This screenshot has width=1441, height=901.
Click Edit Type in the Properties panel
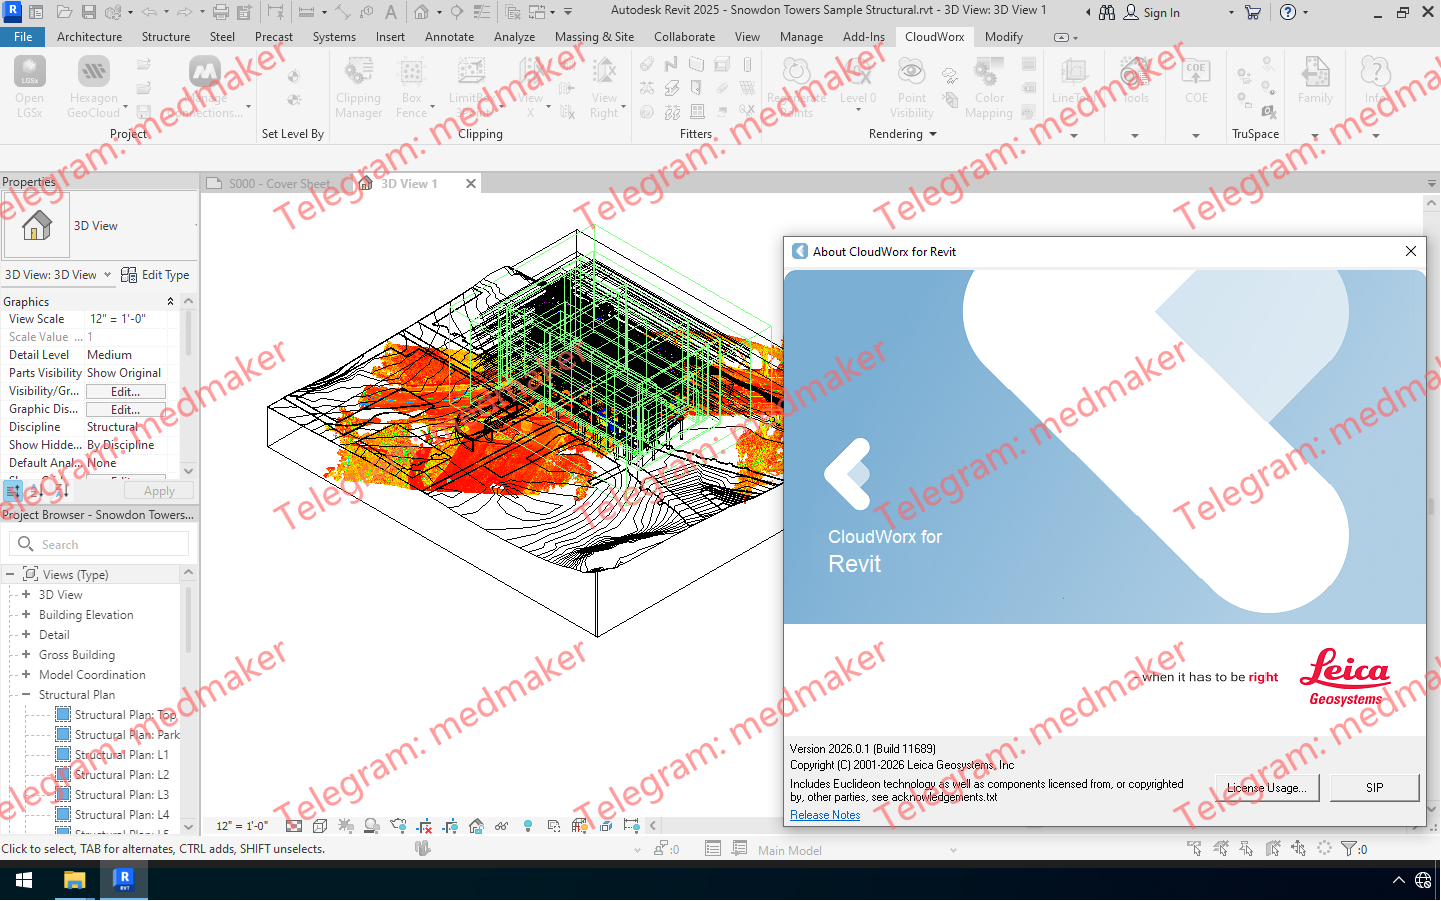155,275
